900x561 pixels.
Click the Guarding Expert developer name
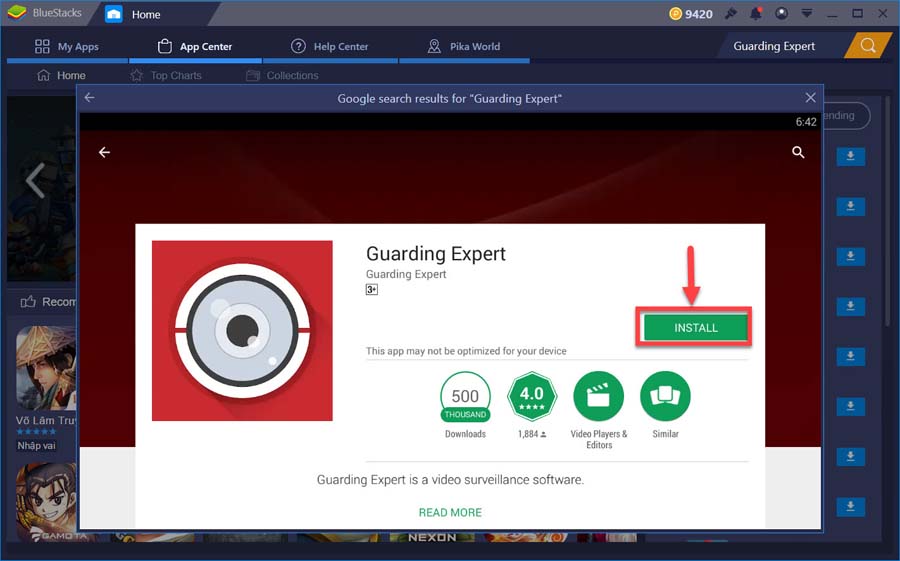406,274
